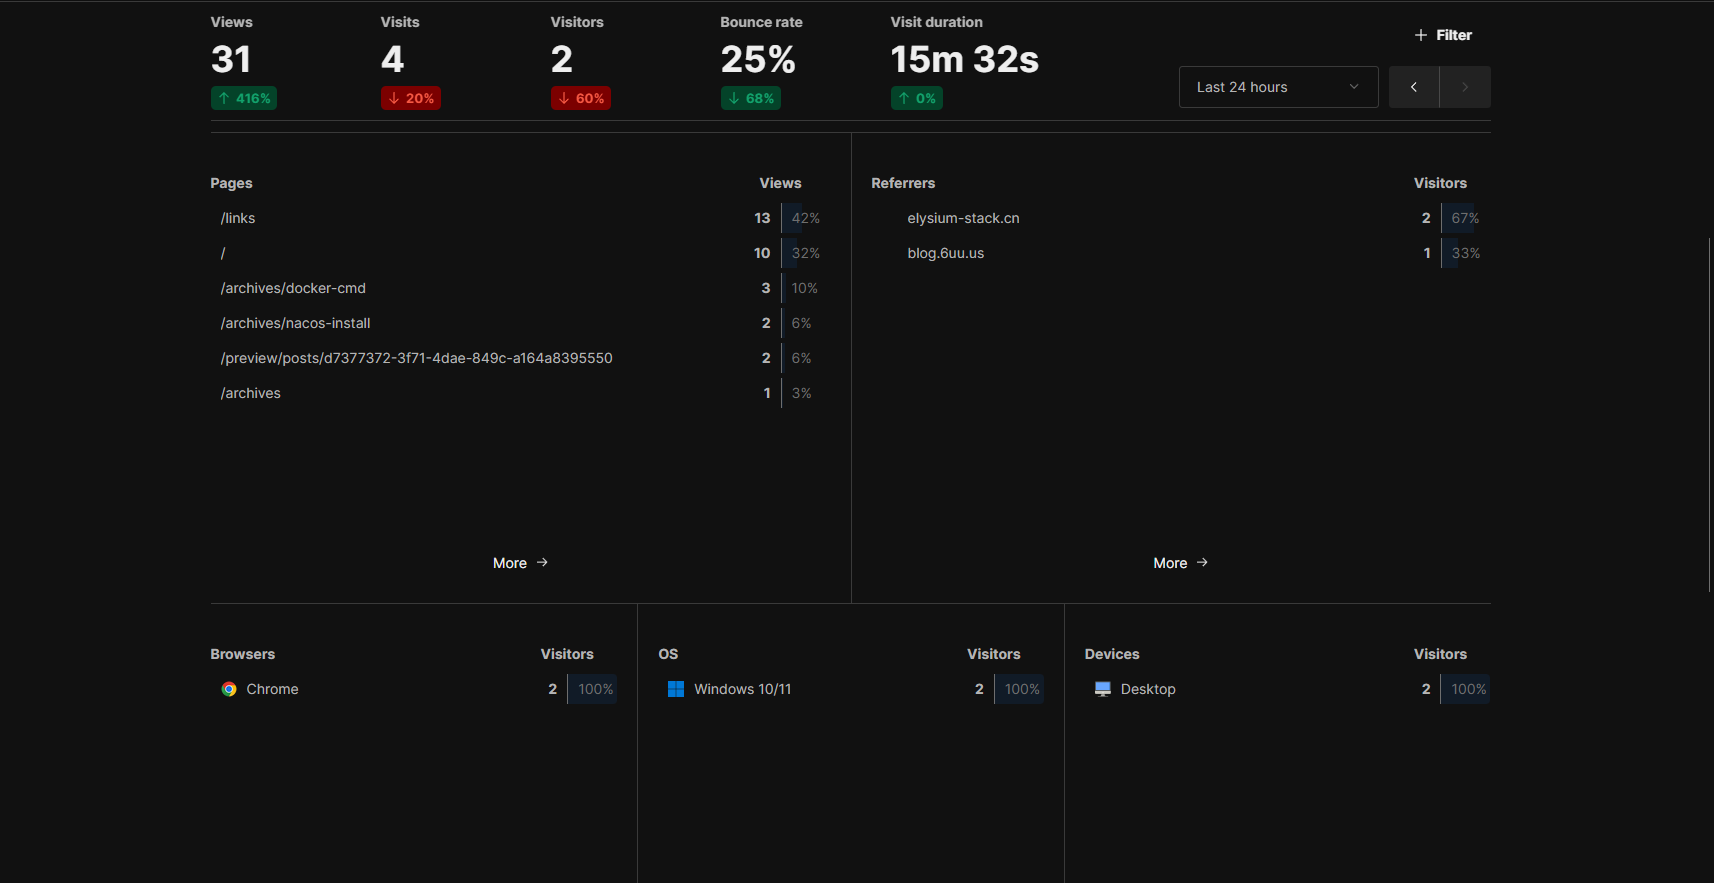The width and height of the screenshot is (1714, 883).
Task: Click the next period arrow button
Action: [x=1465, y=87]
